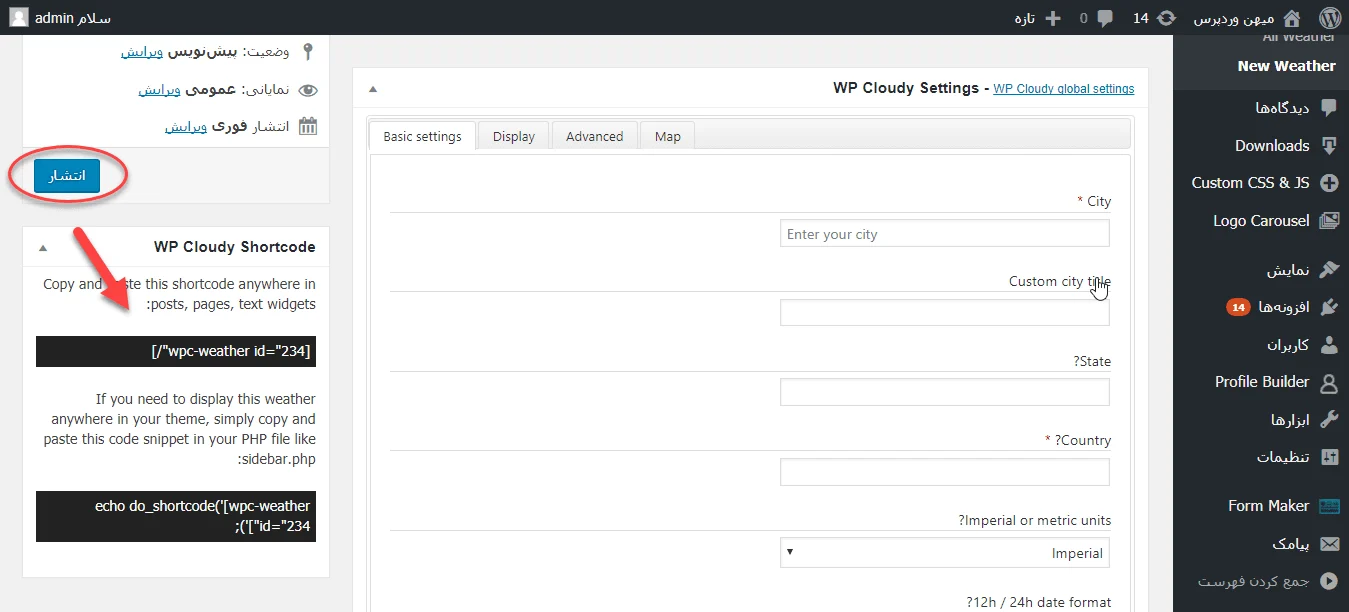The width and height of the screenshot is (1349, 612).
Task: Click میهن وردپرس site name in admin bar
Action: point(1234,18)
